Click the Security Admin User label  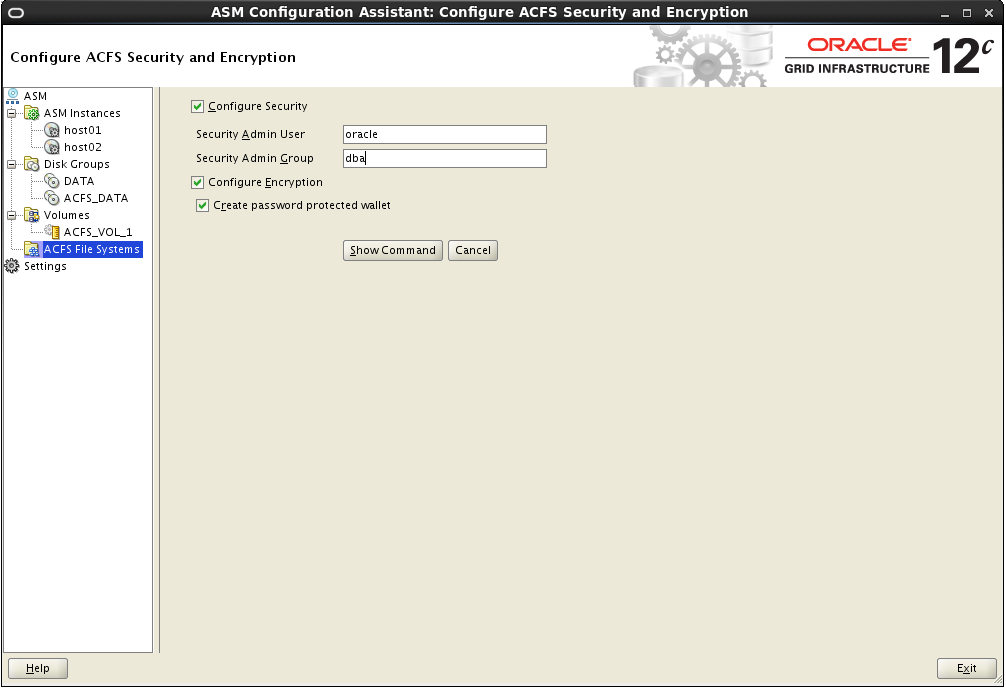[x=250, y=134]
